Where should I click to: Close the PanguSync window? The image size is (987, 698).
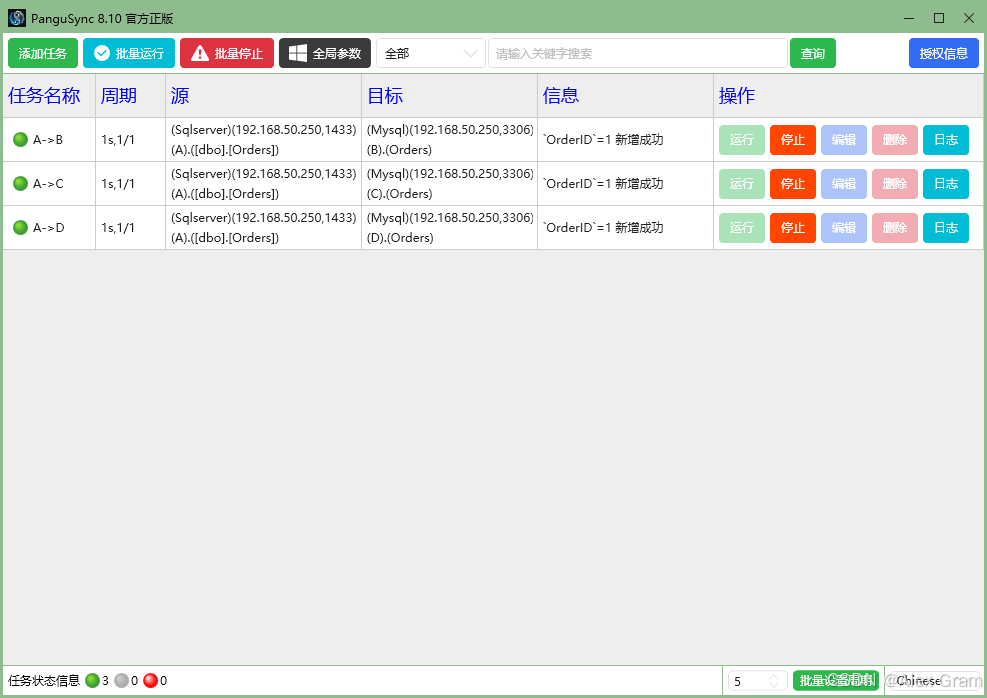[969, 18]
